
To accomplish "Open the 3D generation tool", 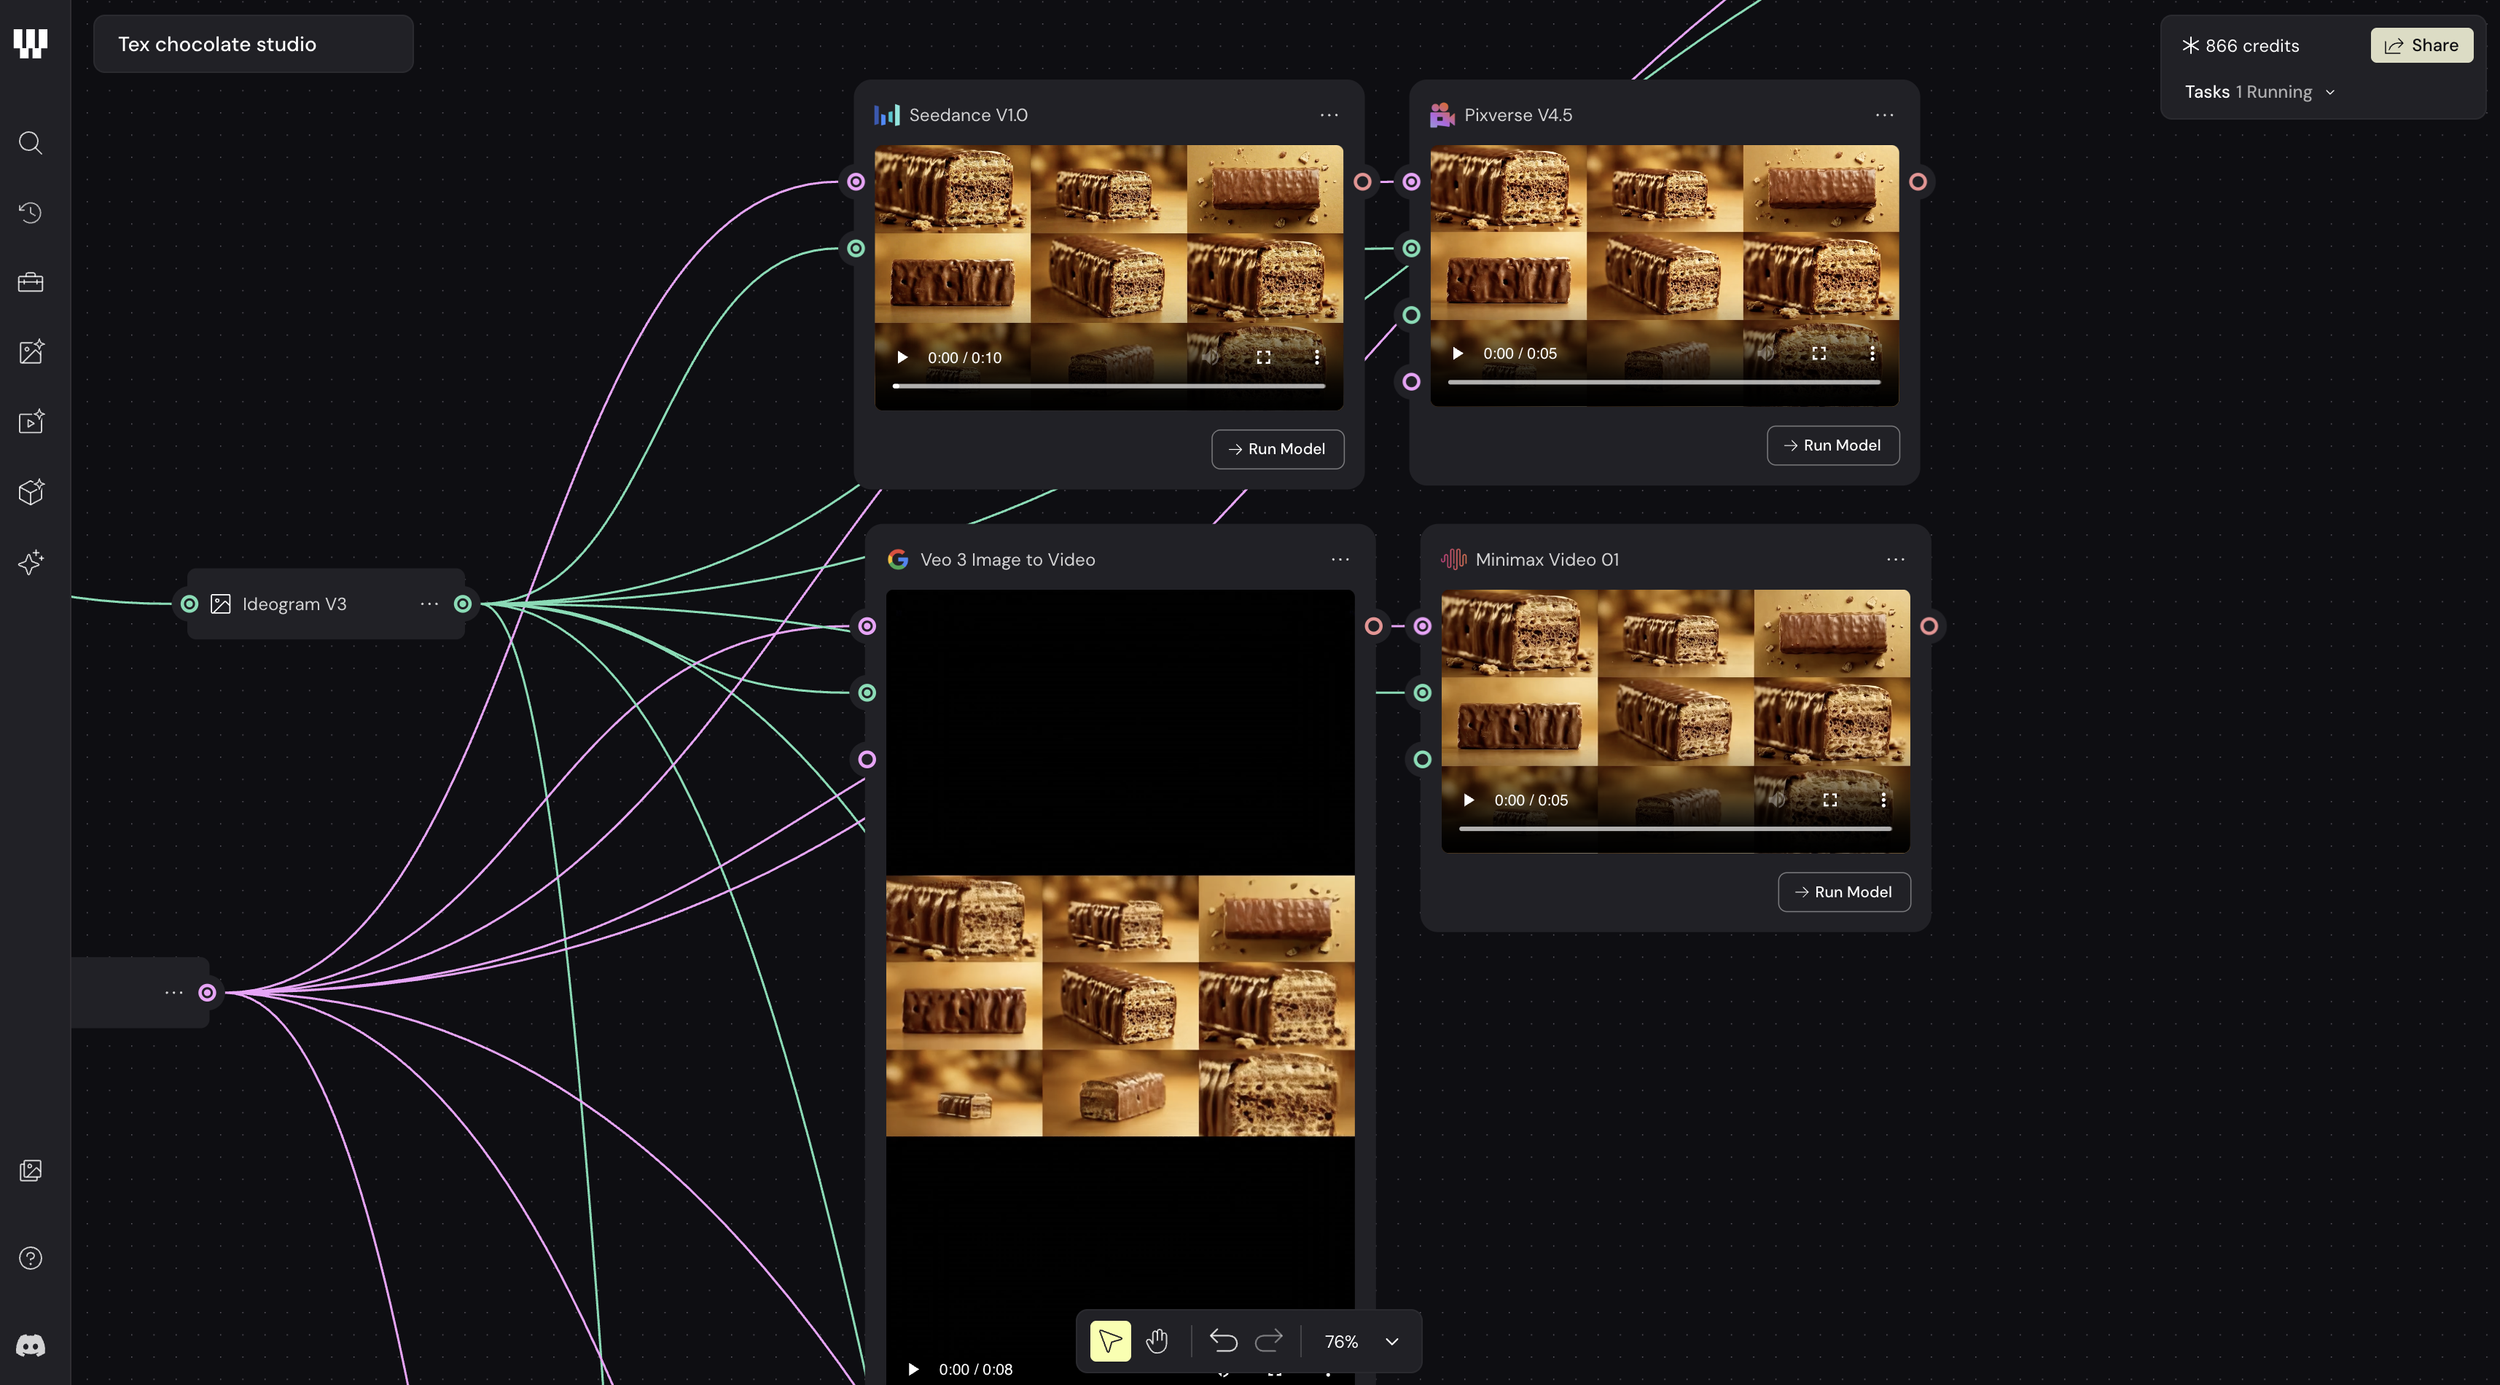I will (31, 492).
